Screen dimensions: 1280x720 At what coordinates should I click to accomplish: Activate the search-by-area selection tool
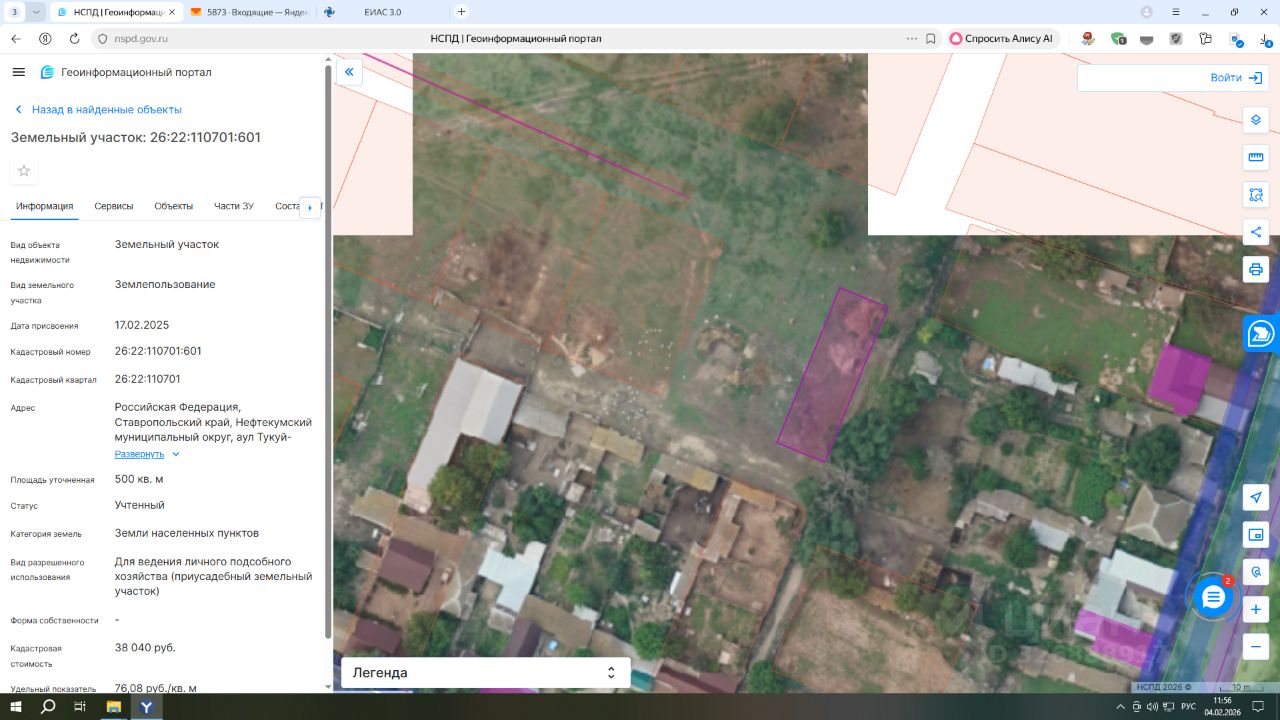tap(1256, 195)
